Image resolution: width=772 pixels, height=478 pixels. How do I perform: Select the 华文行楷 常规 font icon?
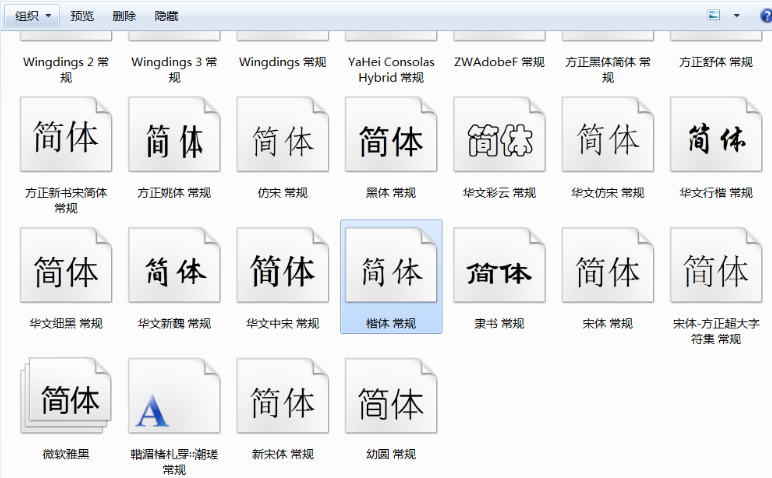coord(716,134)
